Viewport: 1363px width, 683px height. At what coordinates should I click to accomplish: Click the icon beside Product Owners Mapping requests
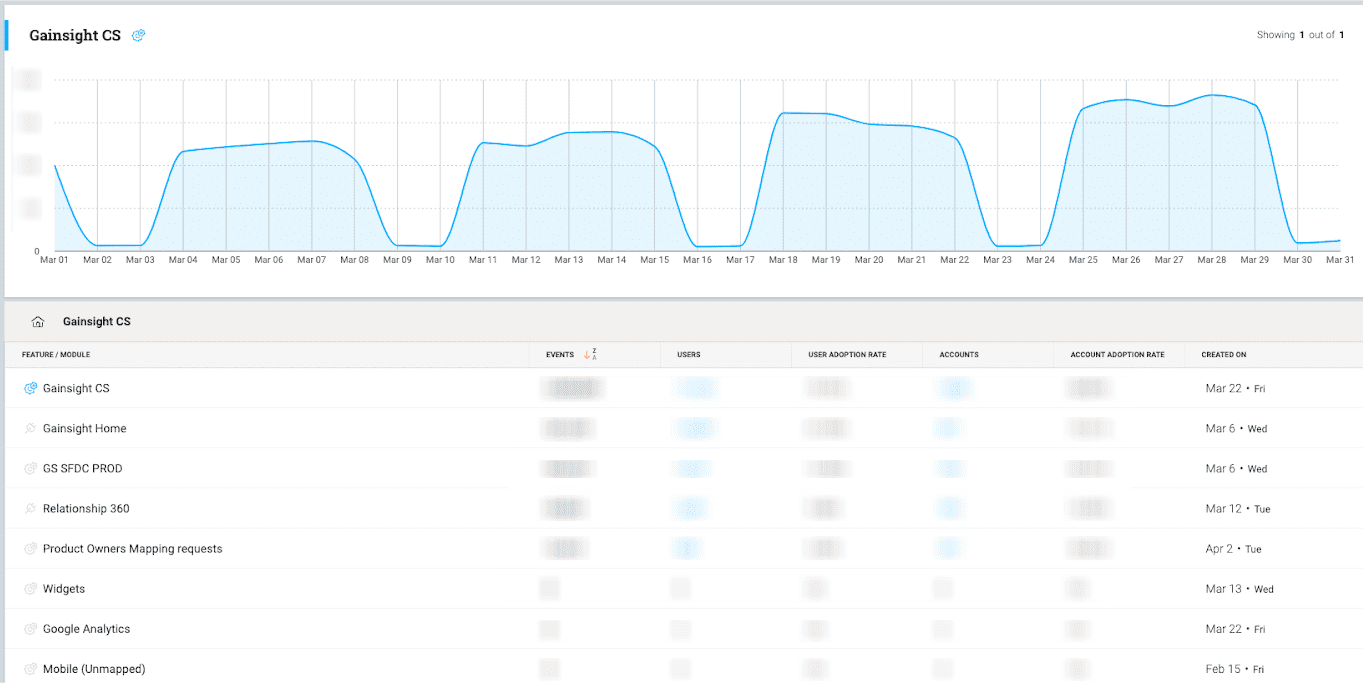pos(30,548)
